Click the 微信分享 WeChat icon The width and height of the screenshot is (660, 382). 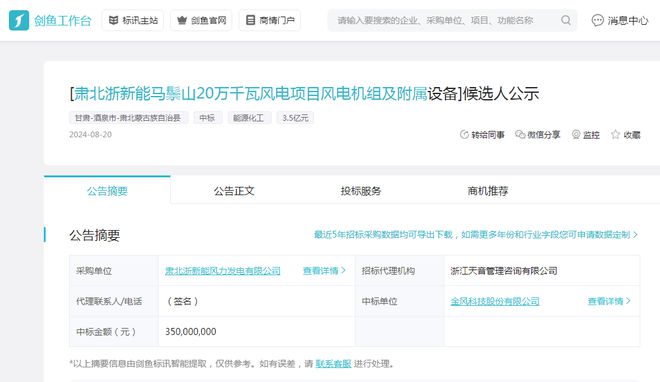(520, 135)
